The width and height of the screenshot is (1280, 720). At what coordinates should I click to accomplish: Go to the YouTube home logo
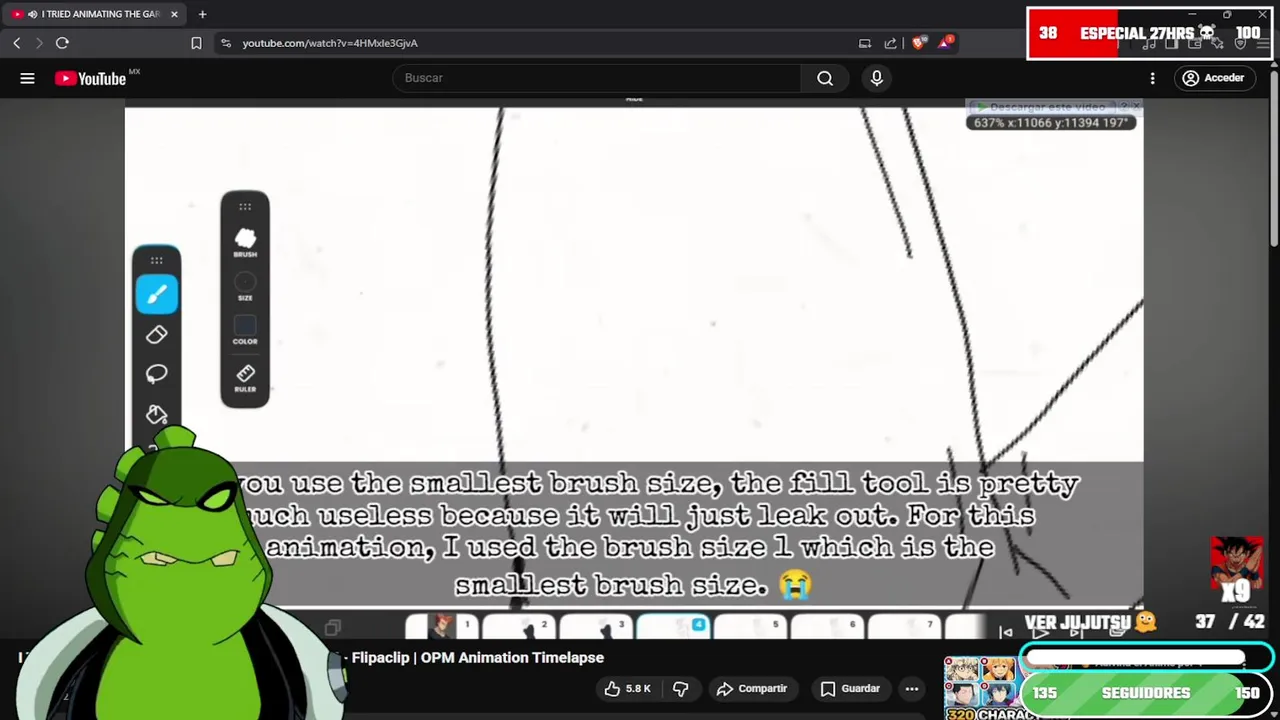click(x=90, y=78)
